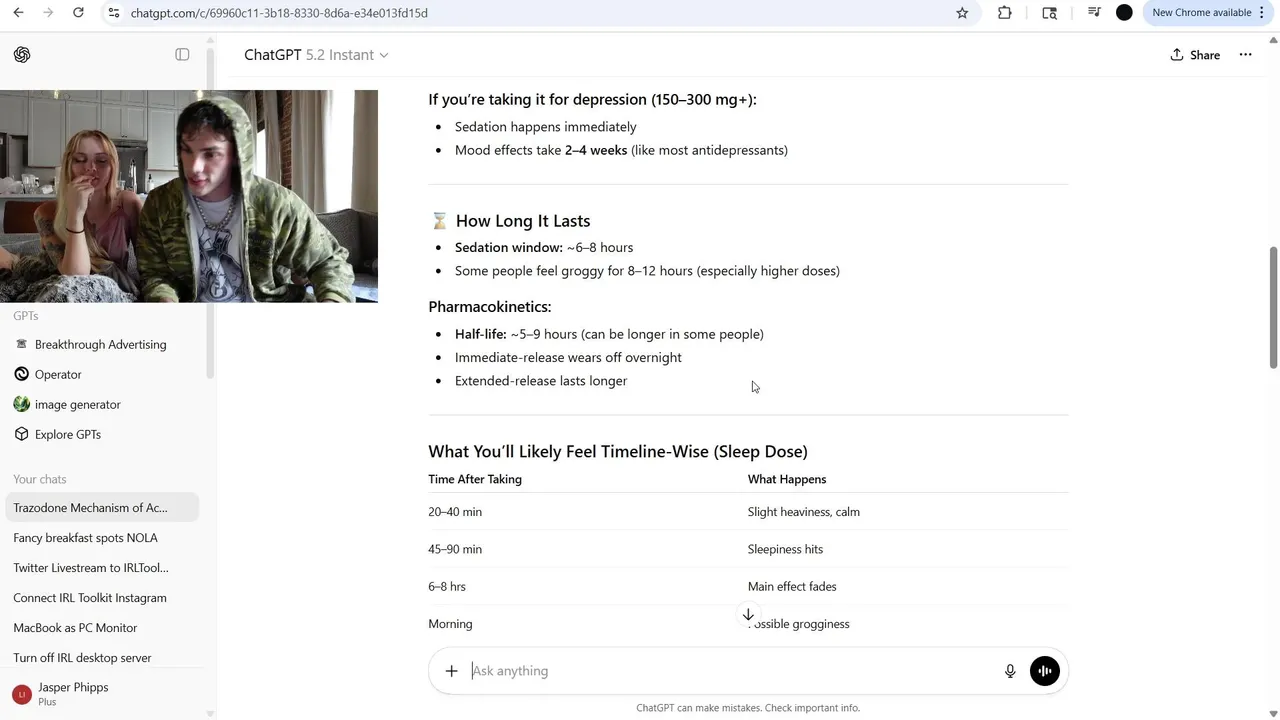Open the Fancy breakfast spots NOLA chat
Viewport: 1280px width, 720px height.
tap(85, 538)
